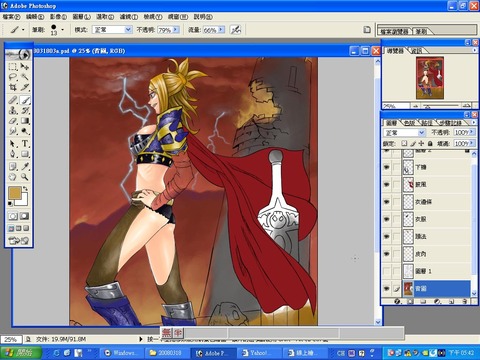Open the 編輯 (Edit) menu
The height and width of the screenshot is (360, 480).
pyautogui.click(x=35, y=17)
